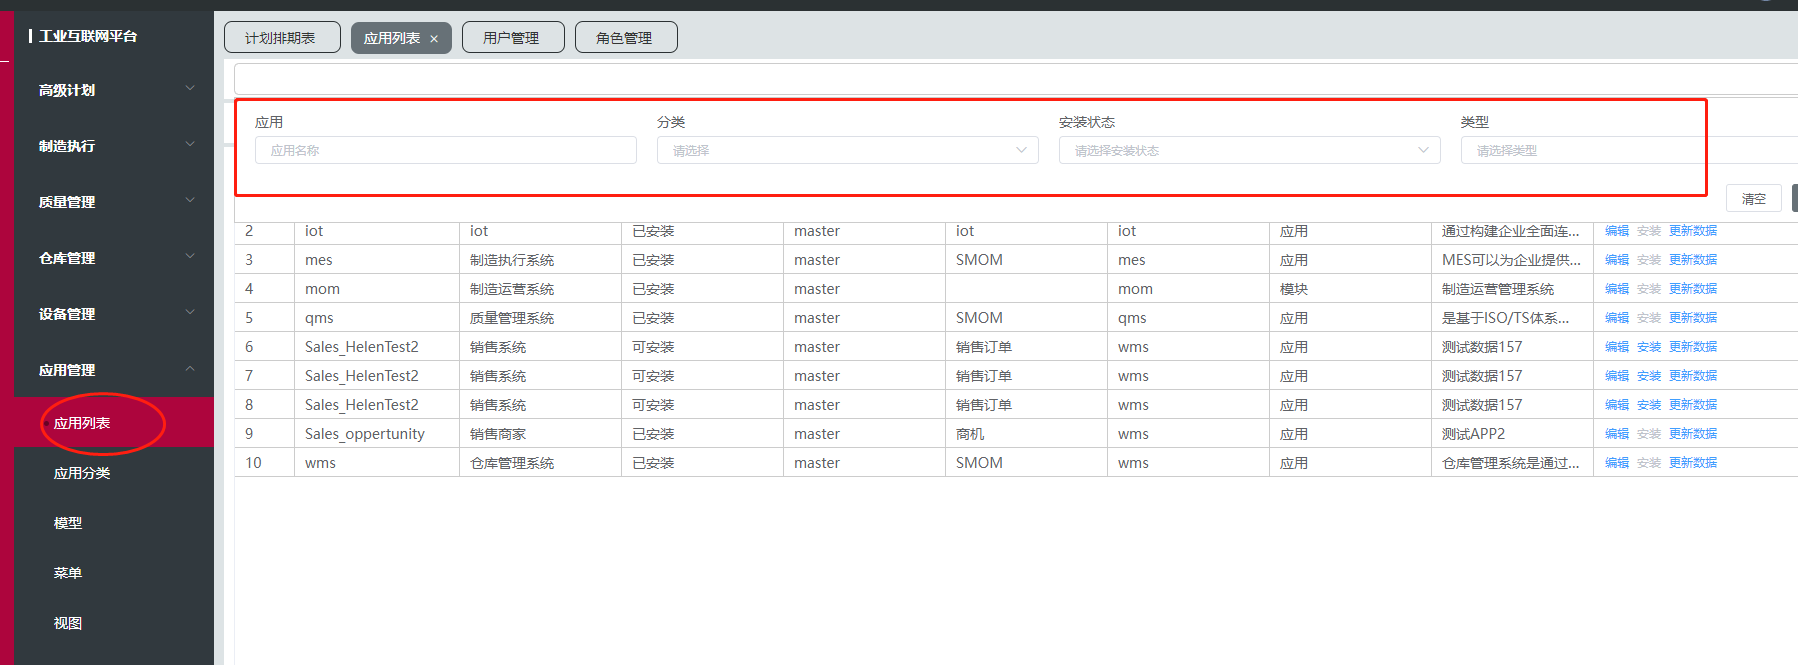Open 应用分类 in the sidebar
Viewport: 1798px width, 665px height.
[82, 473]
